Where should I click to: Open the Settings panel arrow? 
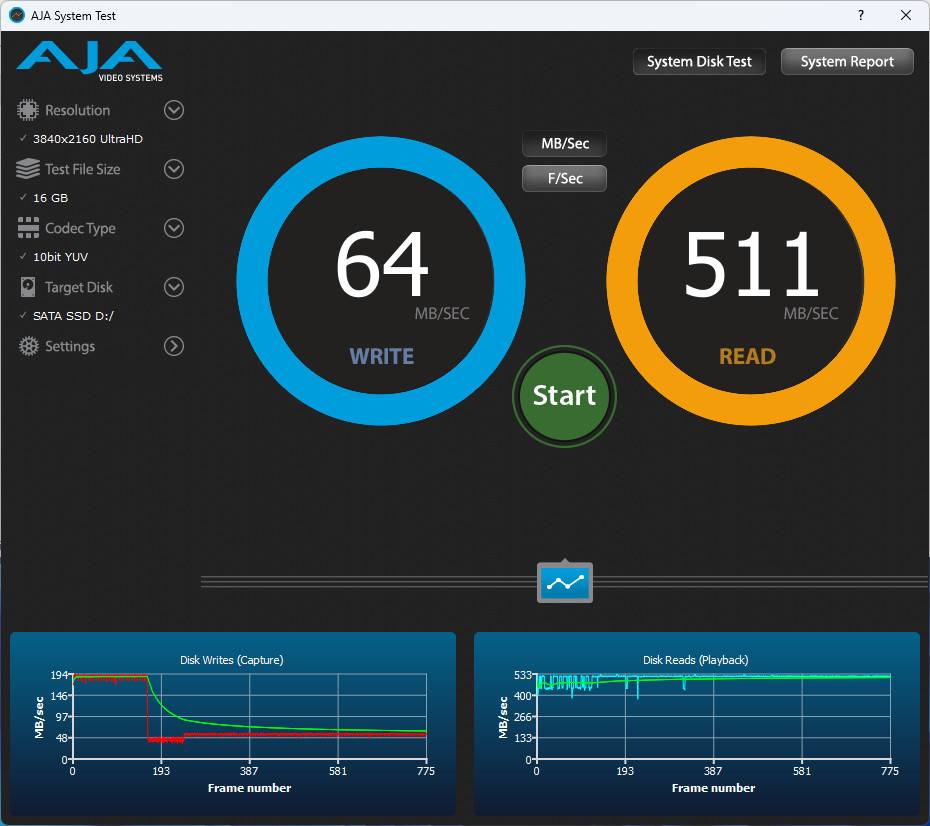pos(174,346)
